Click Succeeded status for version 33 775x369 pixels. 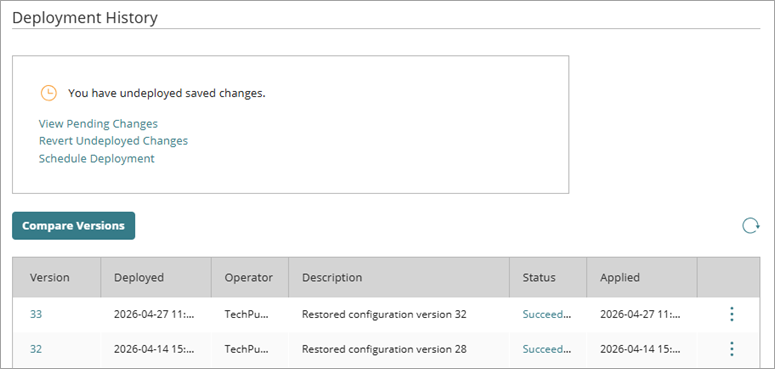coord(547,314)
